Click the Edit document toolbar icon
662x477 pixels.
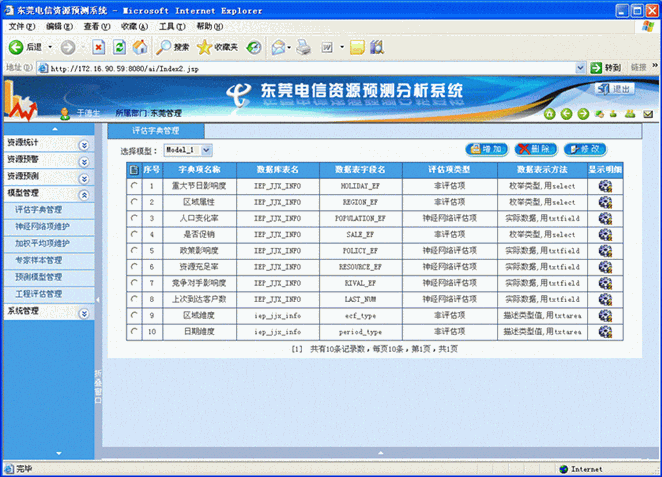click(327, 47)
